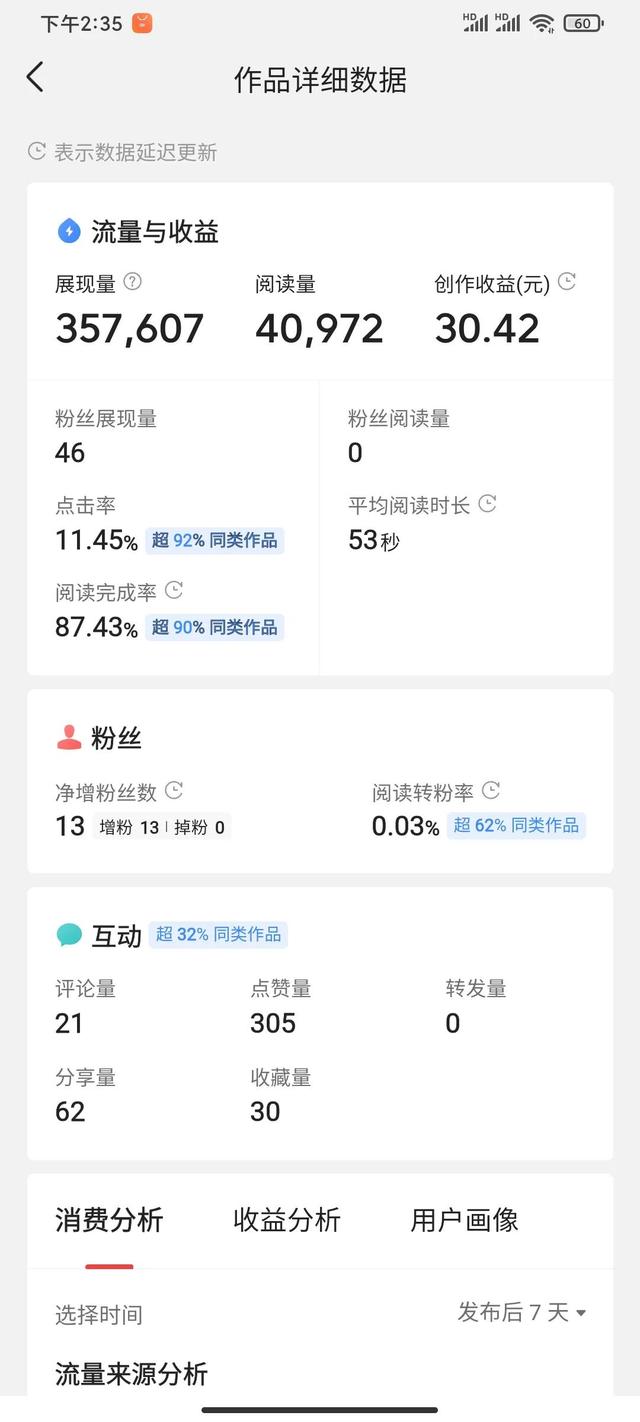Viewport: 640px width, 1422px height.
Task: Tap the clock icon beside 创作收益(元)
Action: (567, 282)
